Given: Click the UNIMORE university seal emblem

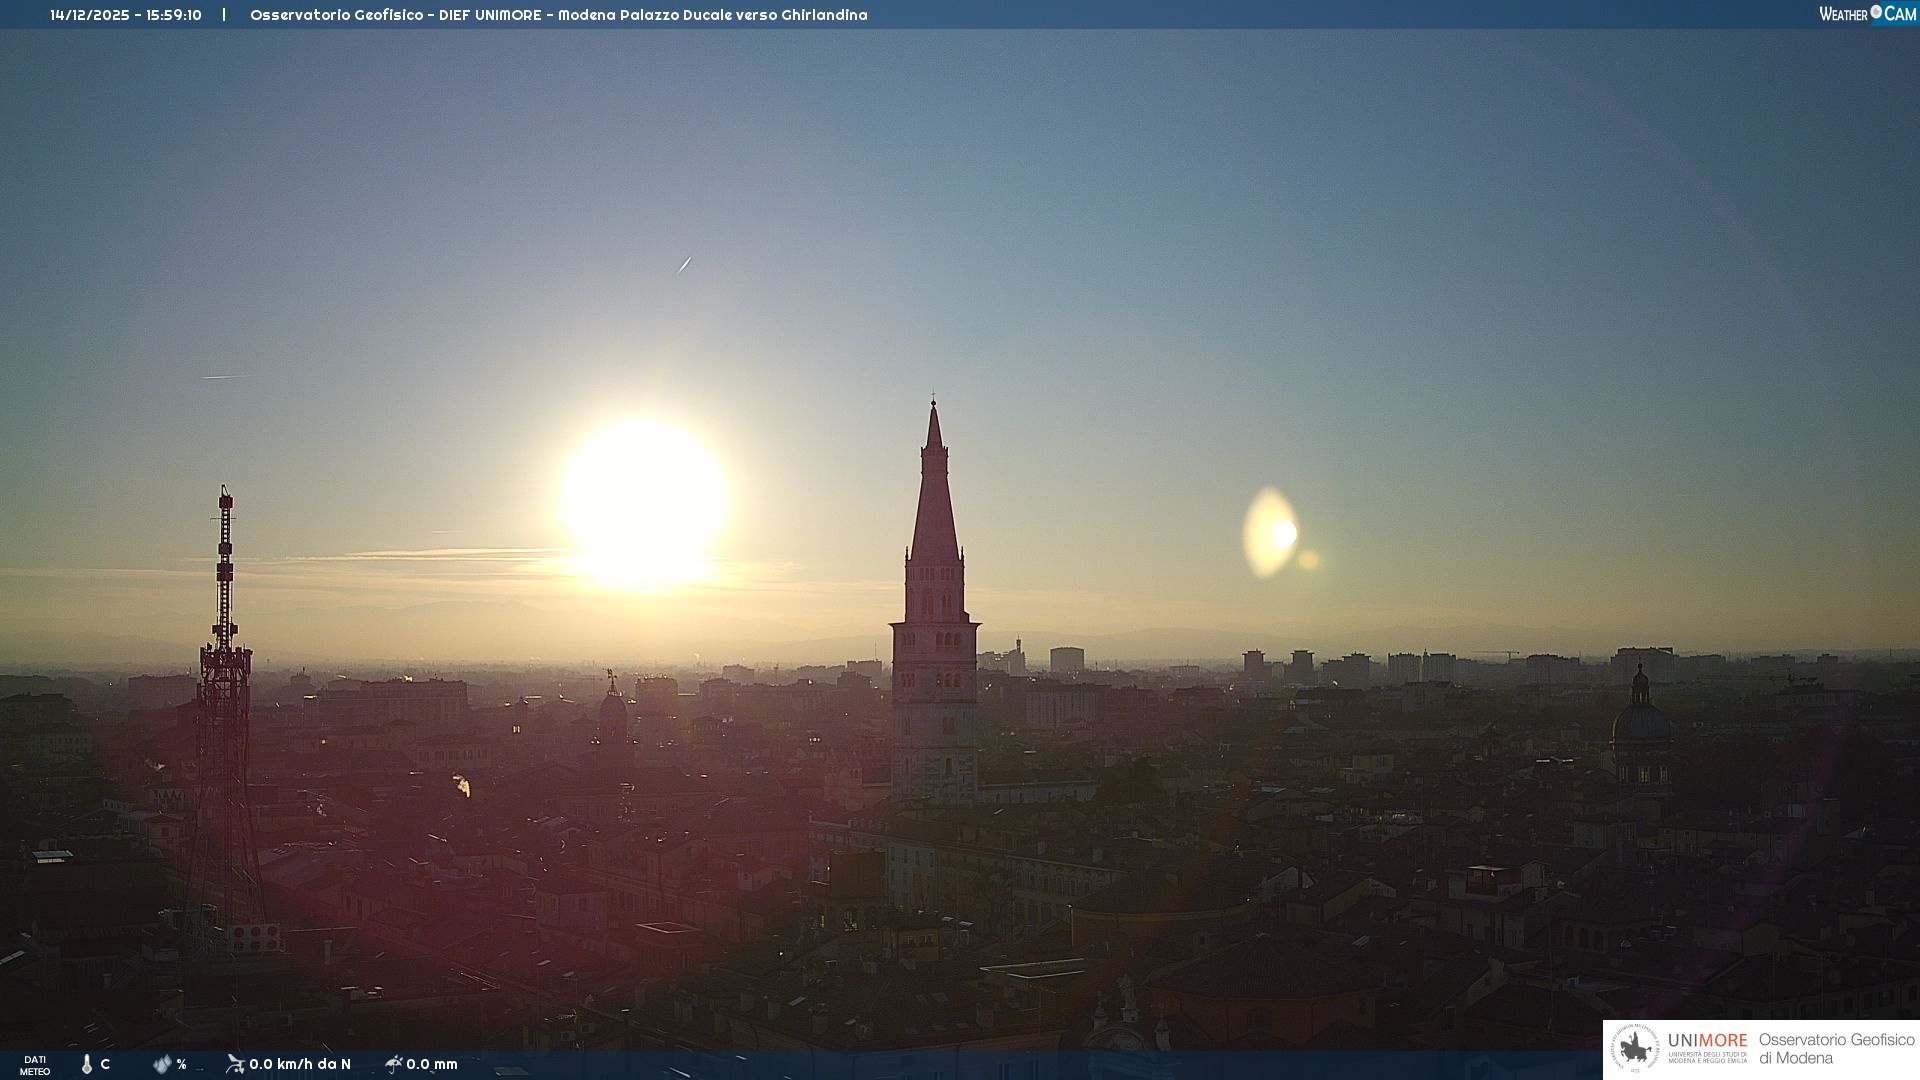Looking at the screenshot, I should (1635, 1049).
